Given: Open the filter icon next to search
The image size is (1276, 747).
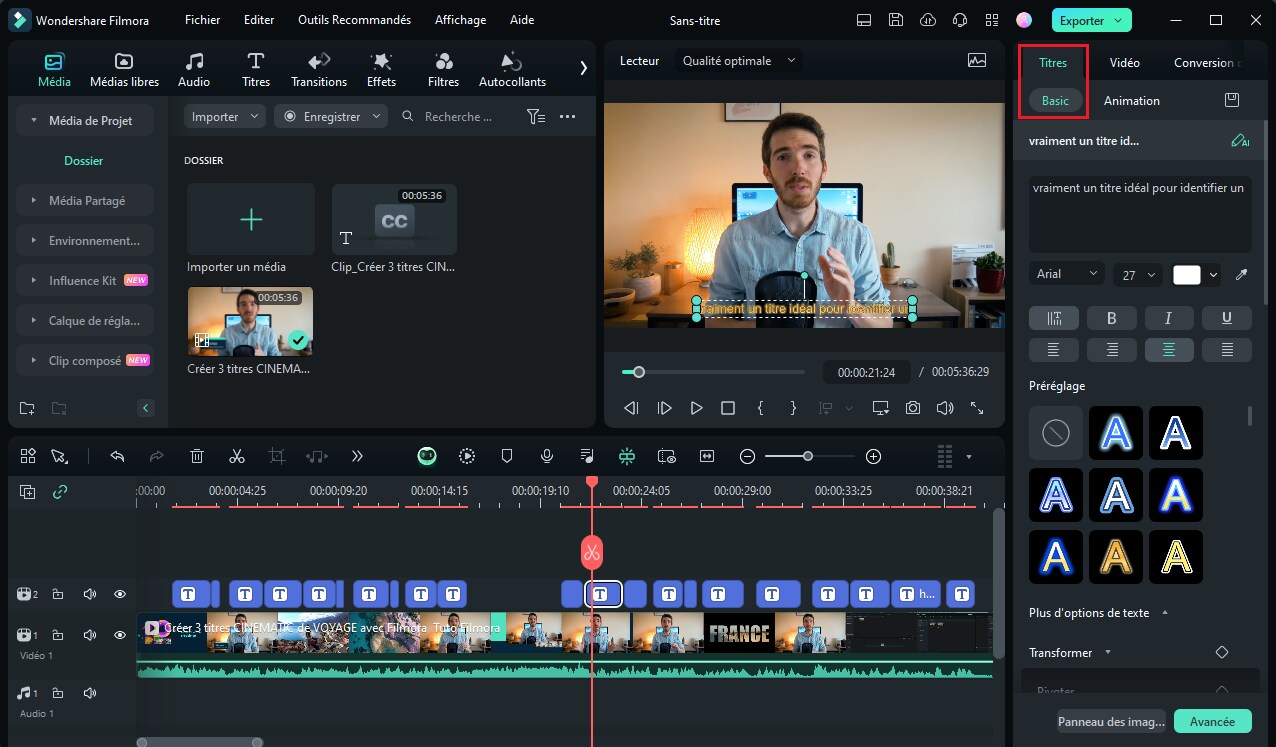Looking at the screenshot, I should (x=536, y=117).
